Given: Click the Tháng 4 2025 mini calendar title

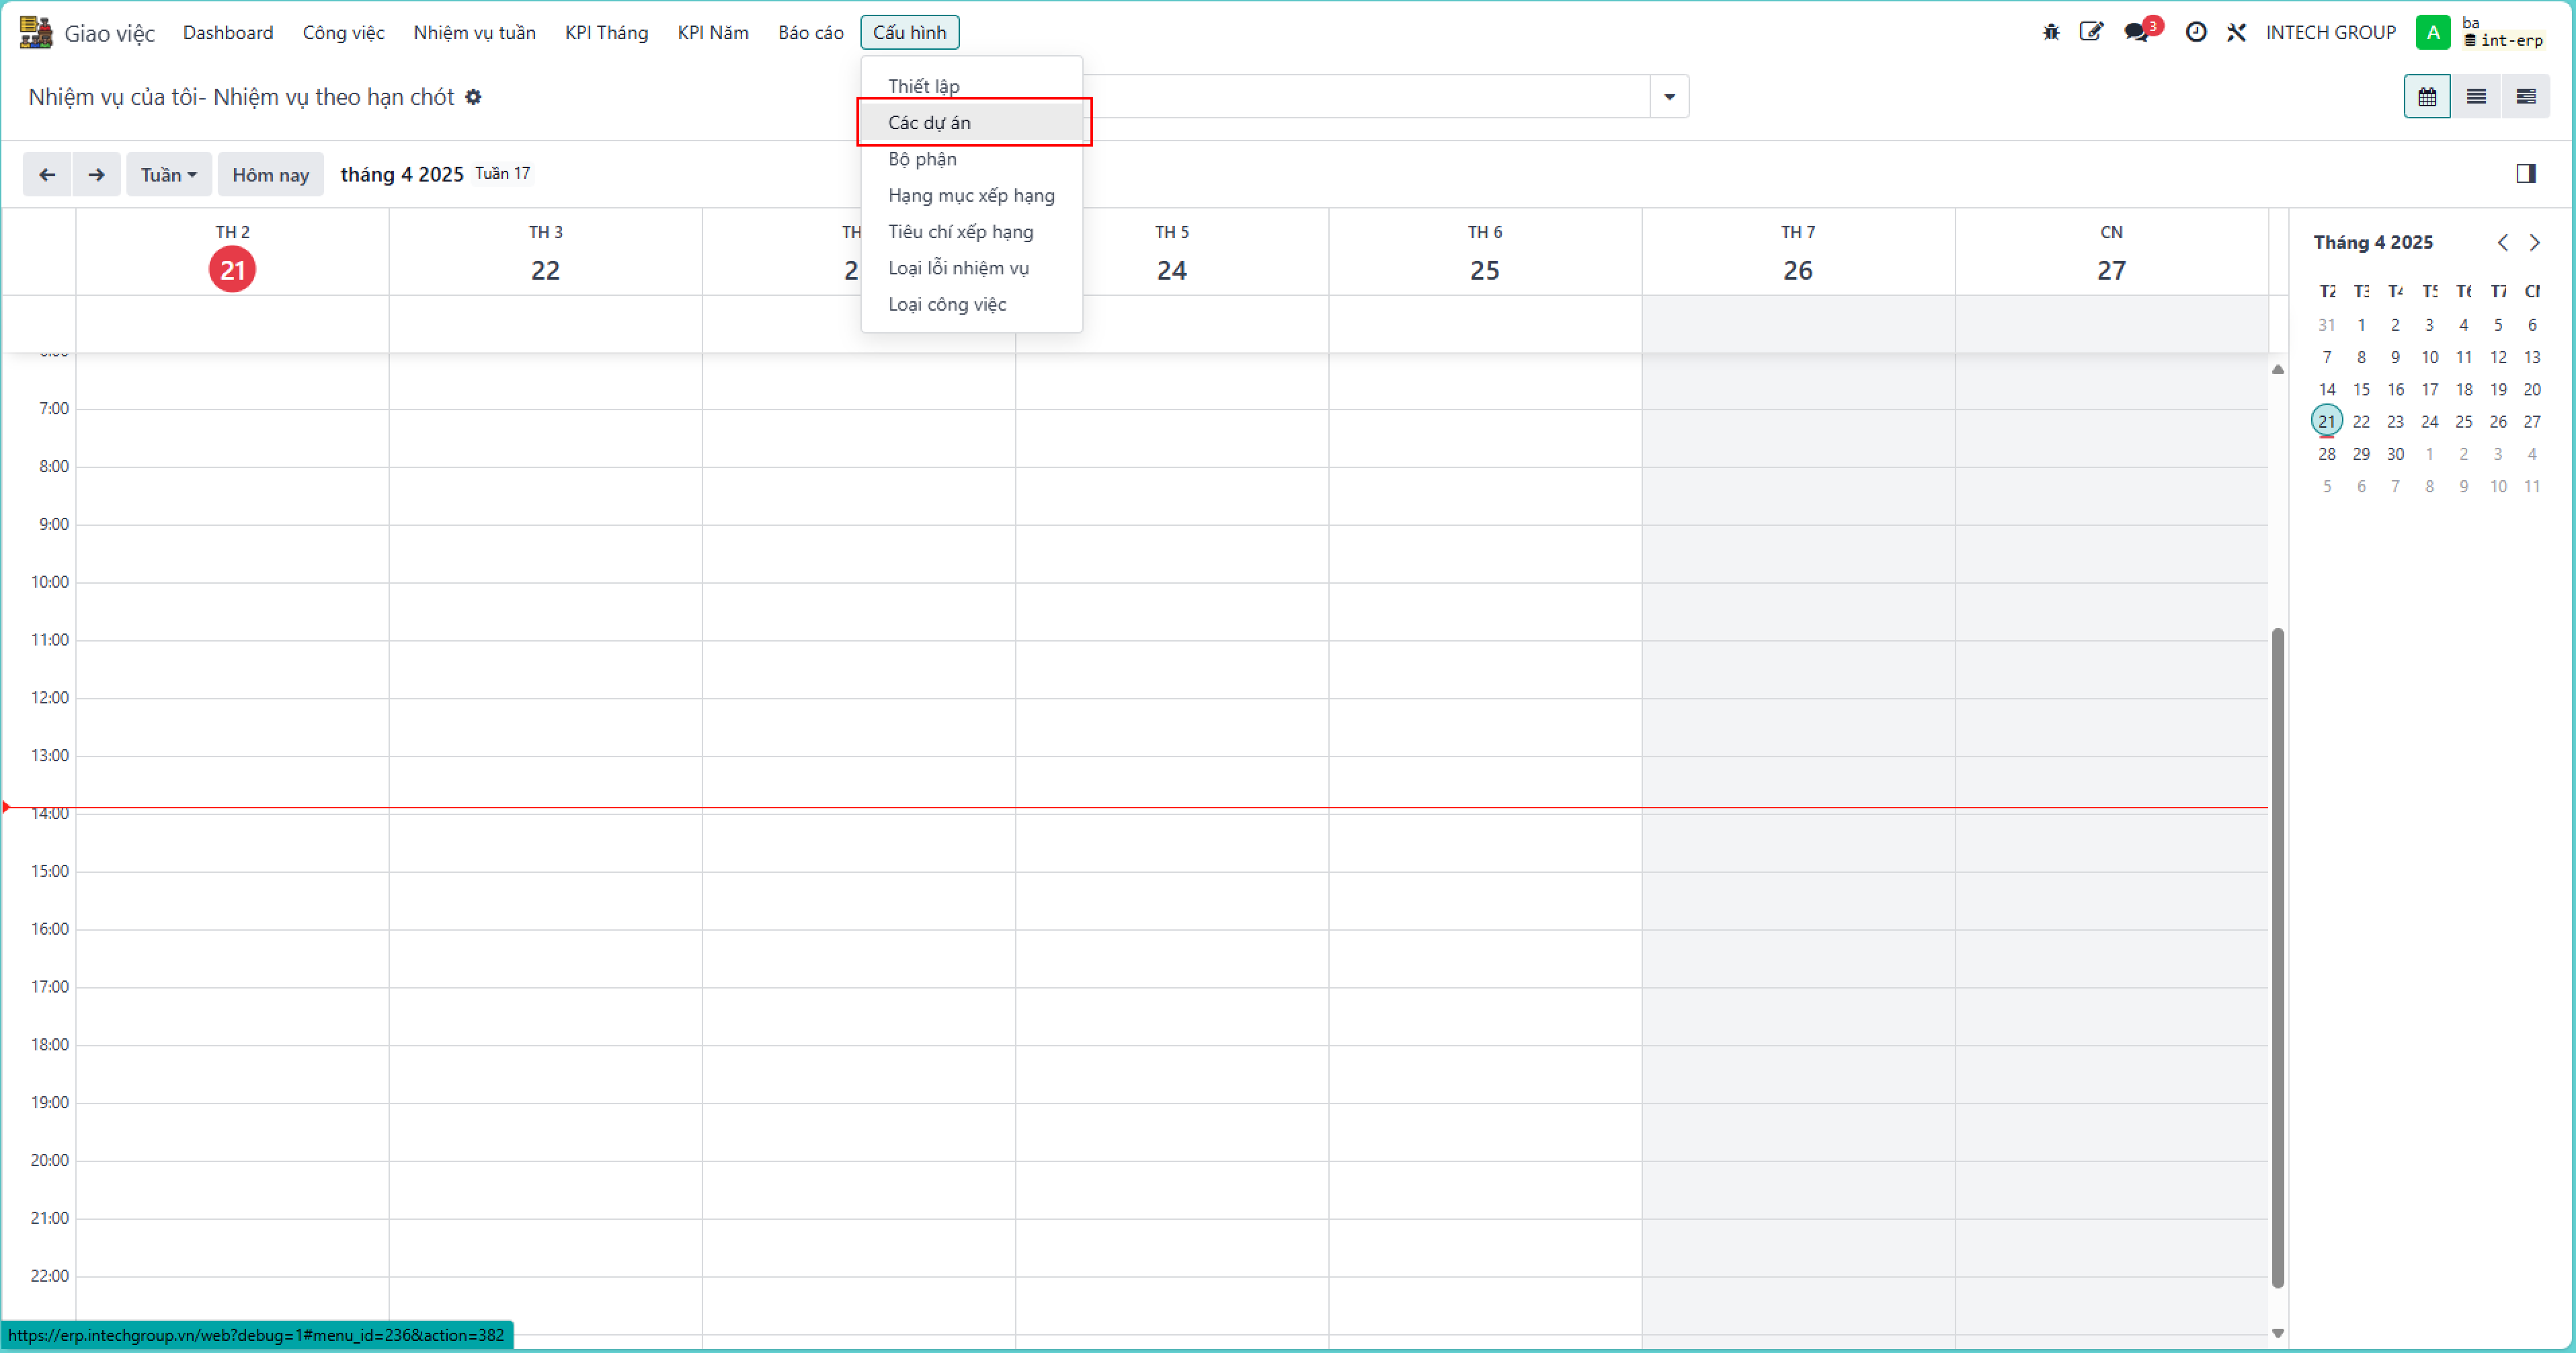Looking at the screenshot, I should [2373, 242].
